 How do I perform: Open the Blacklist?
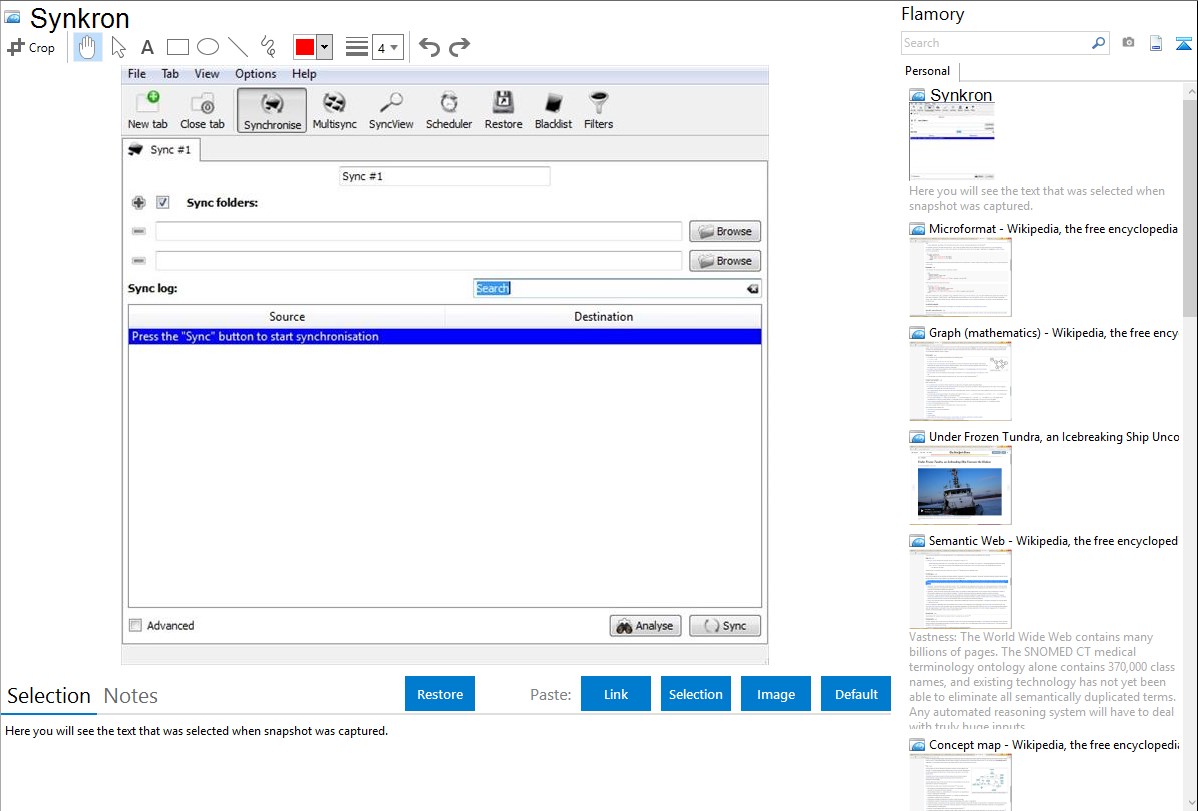pos(553,110)
